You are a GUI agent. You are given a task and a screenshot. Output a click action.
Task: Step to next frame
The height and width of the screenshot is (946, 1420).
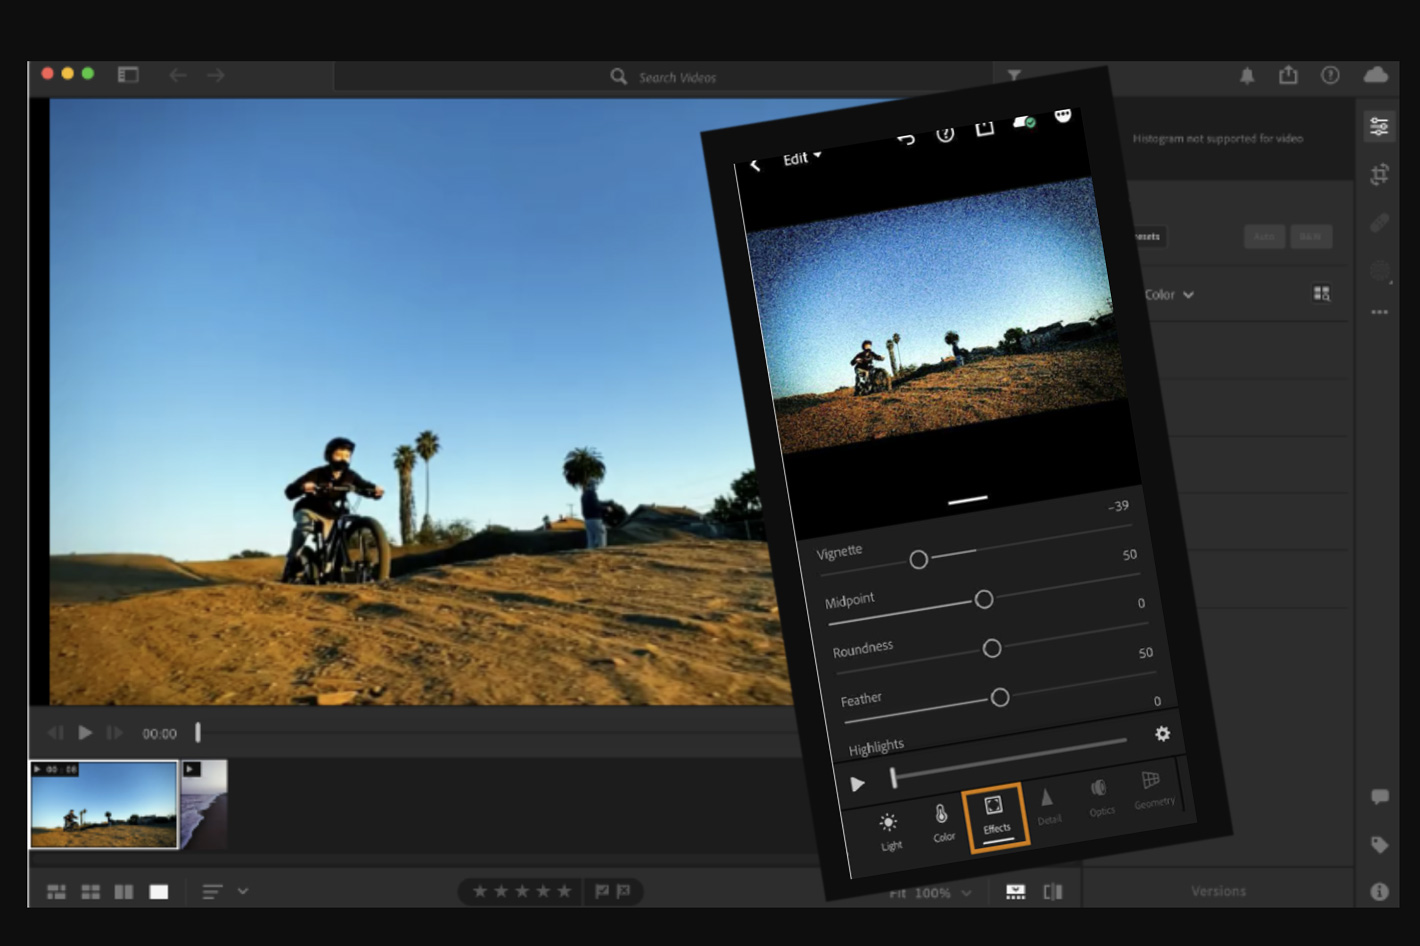(x=115, y=733)
